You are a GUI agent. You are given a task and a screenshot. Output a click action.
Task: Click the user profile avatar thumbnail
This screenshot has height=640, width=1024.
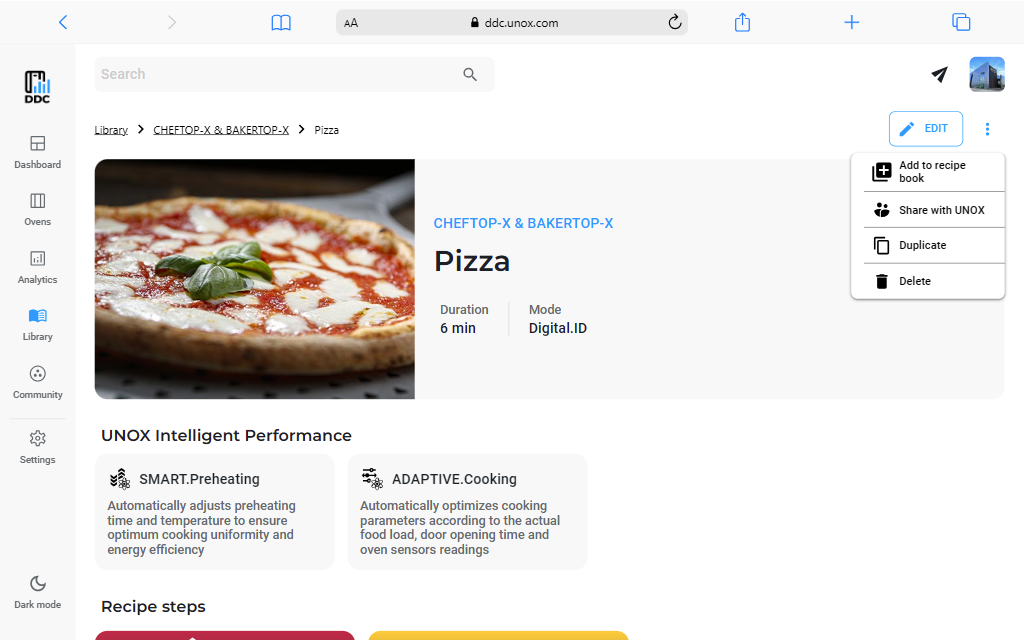click(x=986, y=74)
